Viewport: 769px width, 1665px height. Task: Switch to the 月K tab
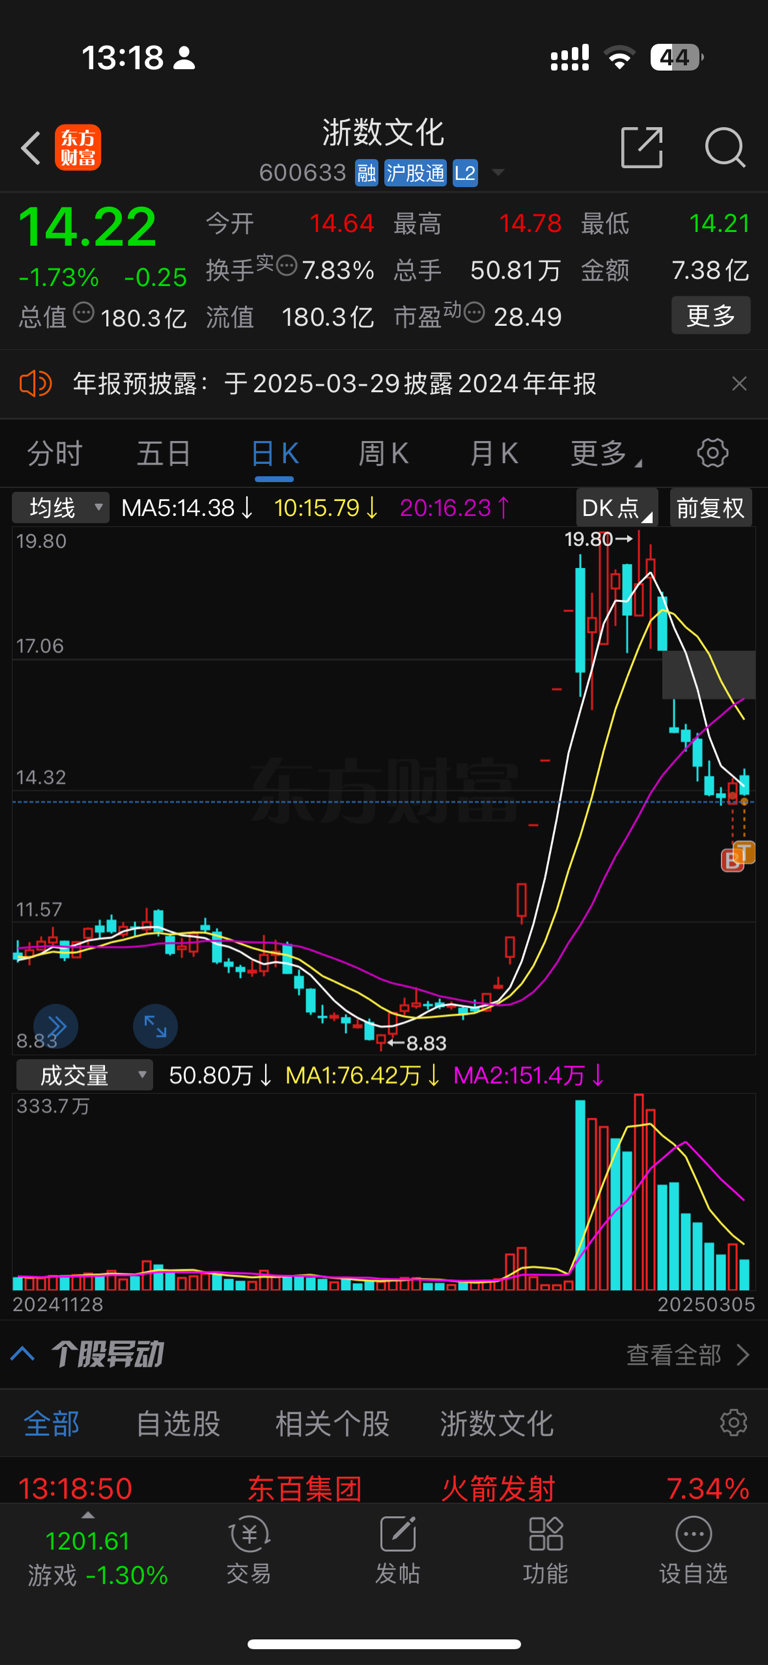pyautogui.click(x=494, y=454)
